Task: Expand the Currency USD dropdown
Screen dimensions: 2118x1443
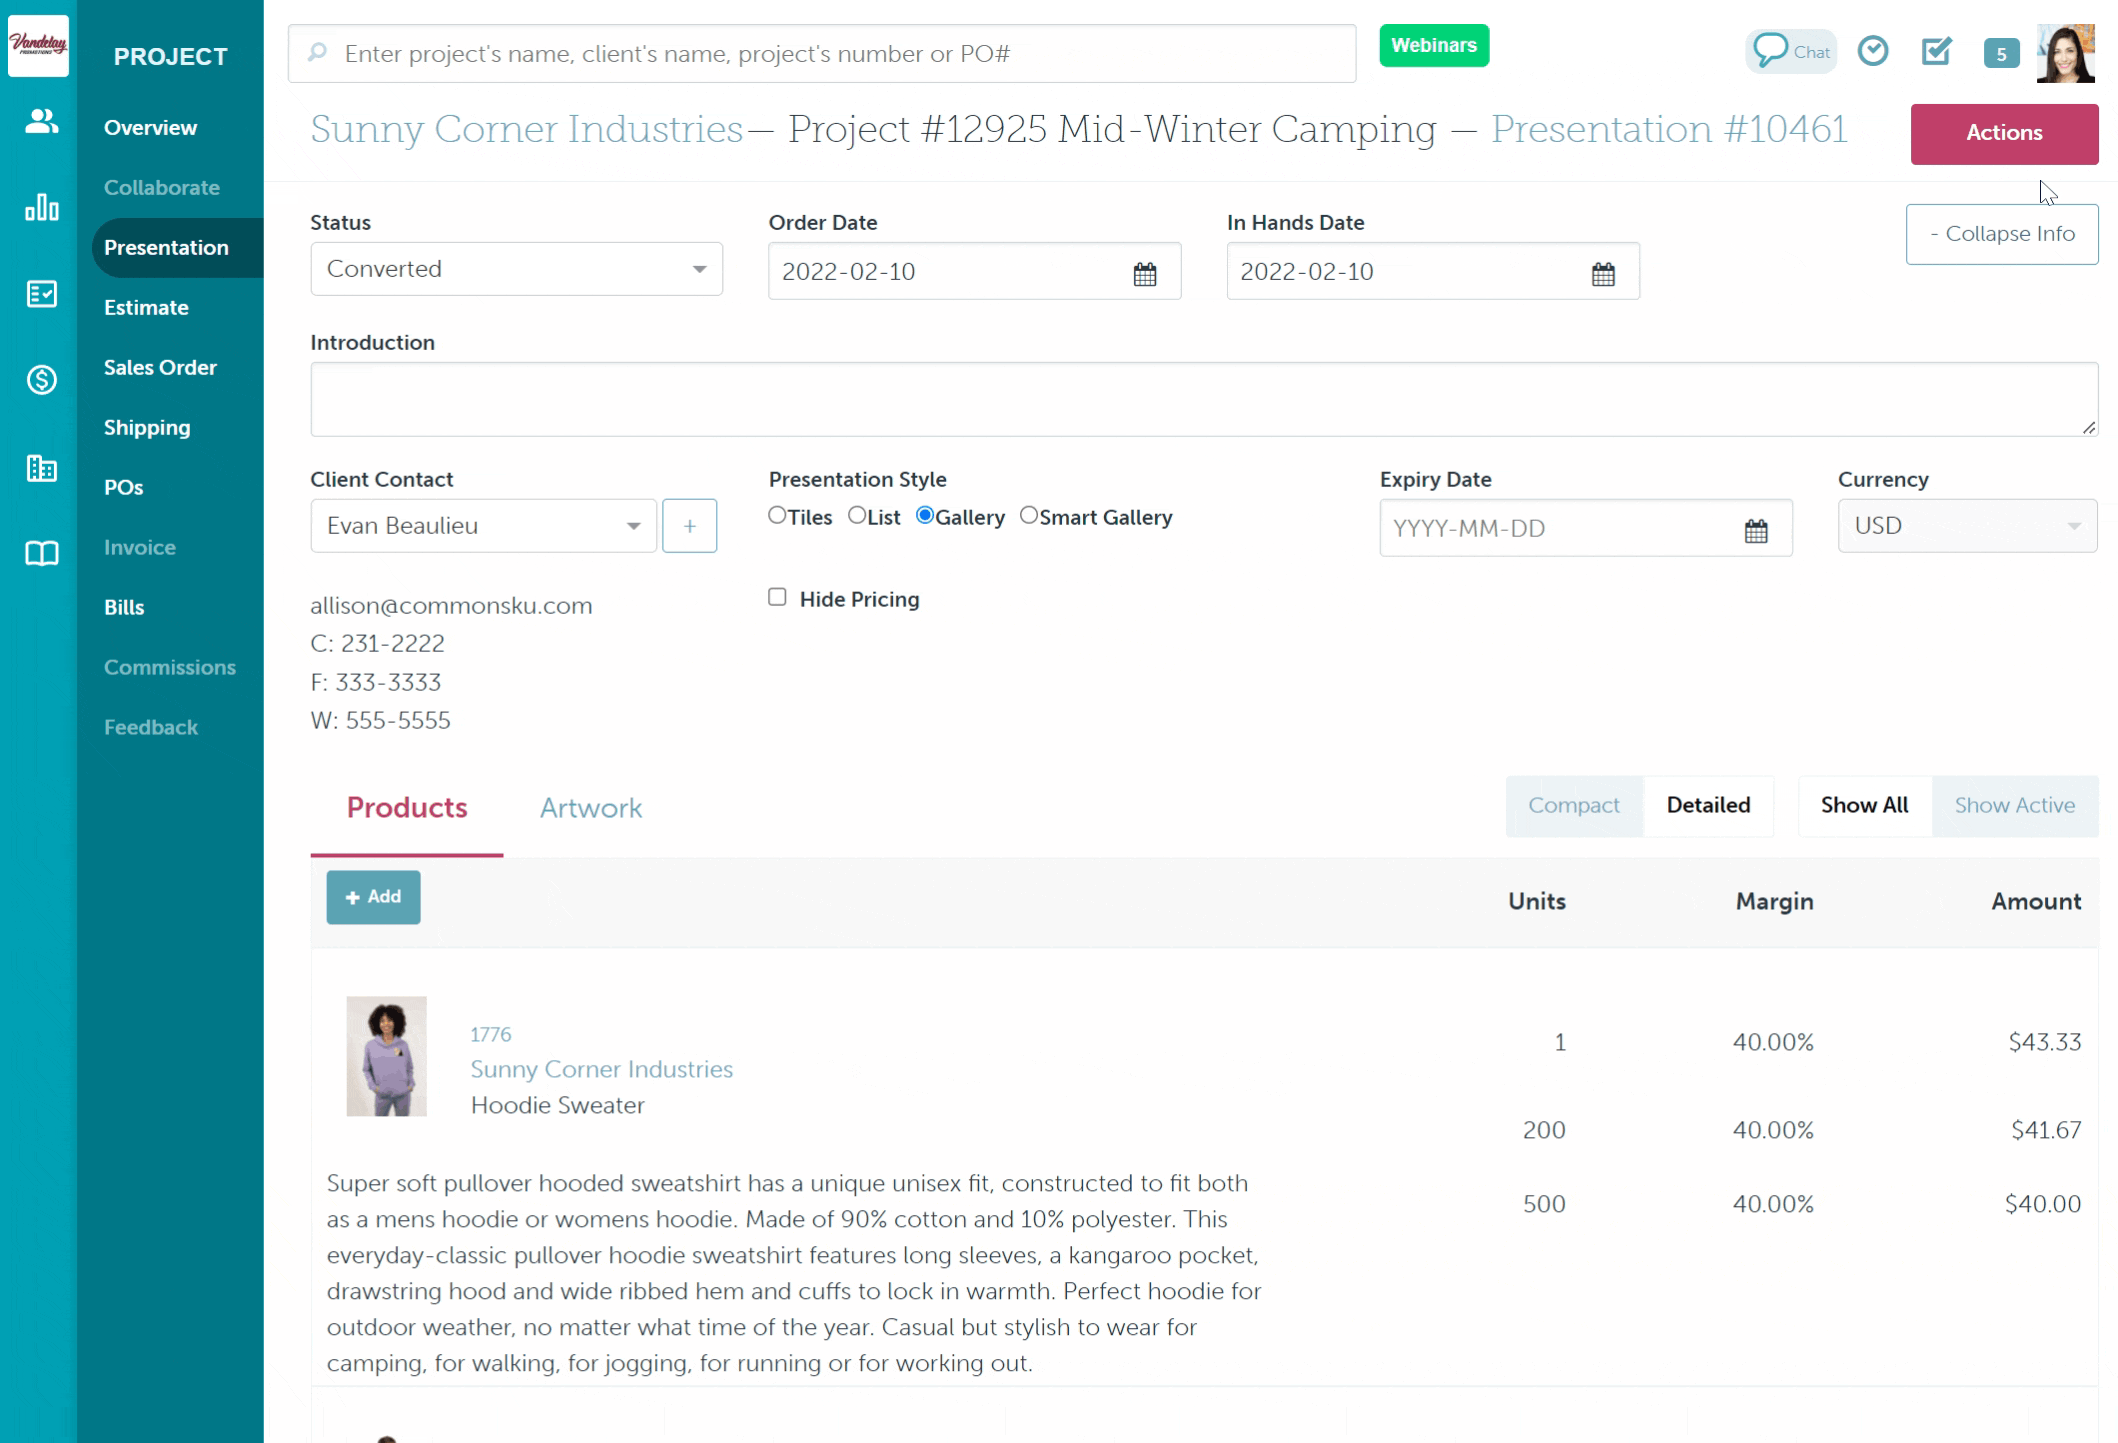Action: point(1966,526)
